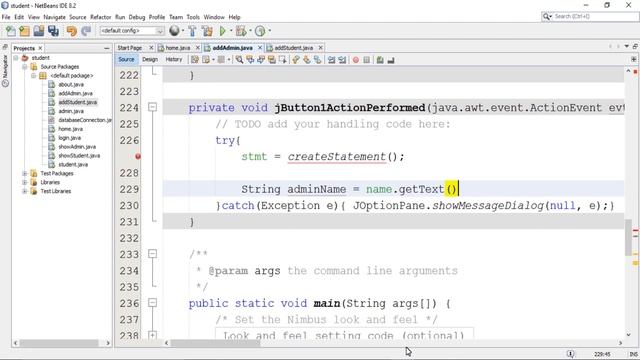The width and height of the screenshot is (640, 360).
Task: Switch to the Start Page tab
Action: click(x=130, y=48)
